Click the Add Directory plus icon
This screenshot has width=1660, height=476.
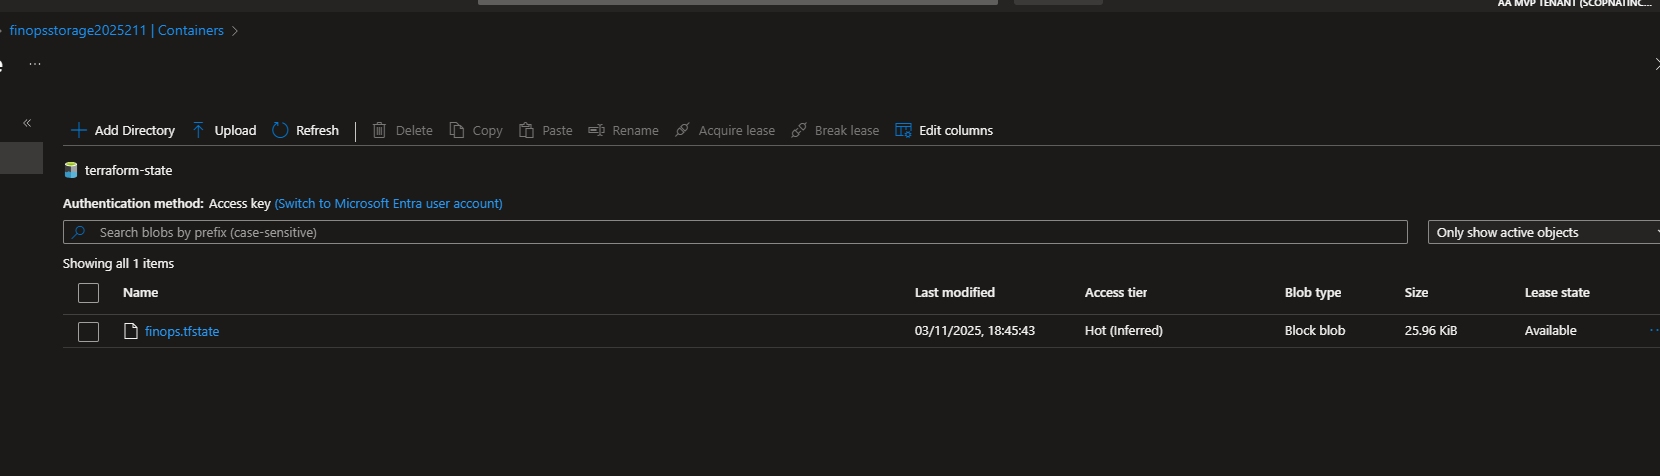79,130
